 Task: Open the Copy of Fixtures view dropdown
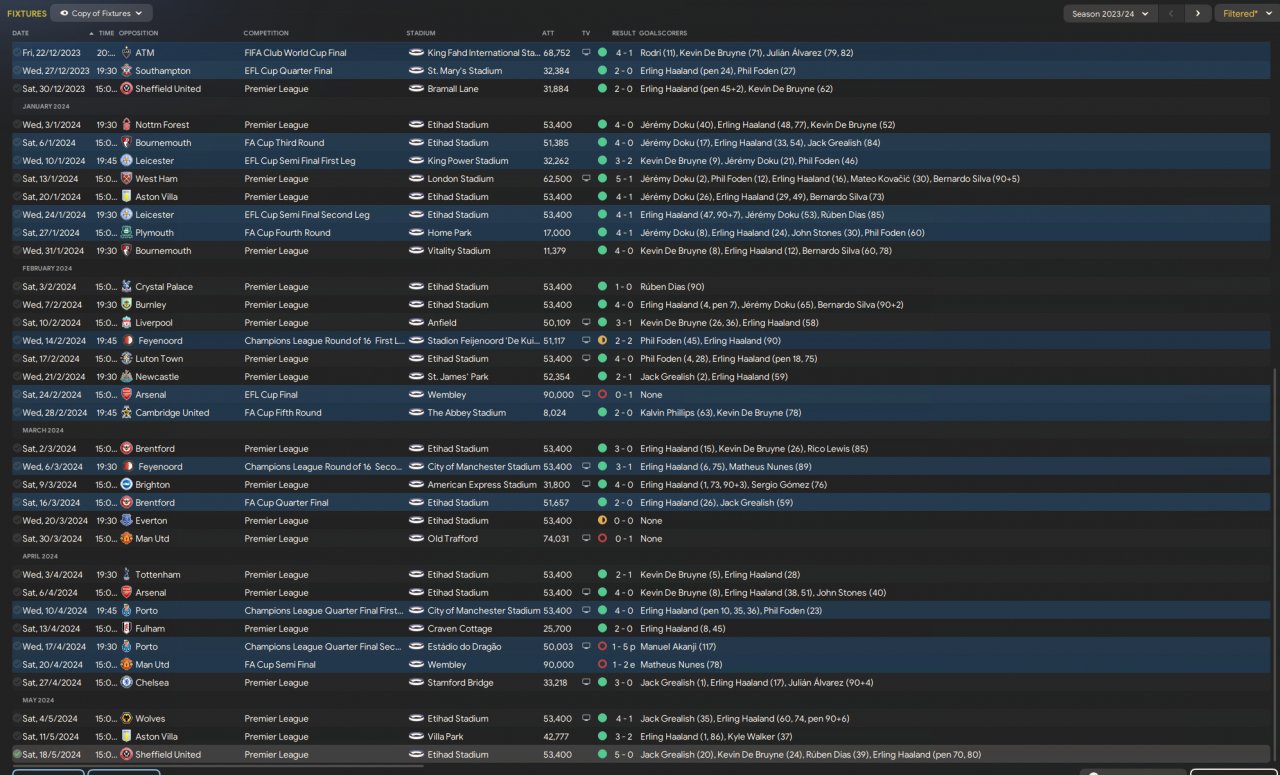pyautogui.click(x=101, y=13)
